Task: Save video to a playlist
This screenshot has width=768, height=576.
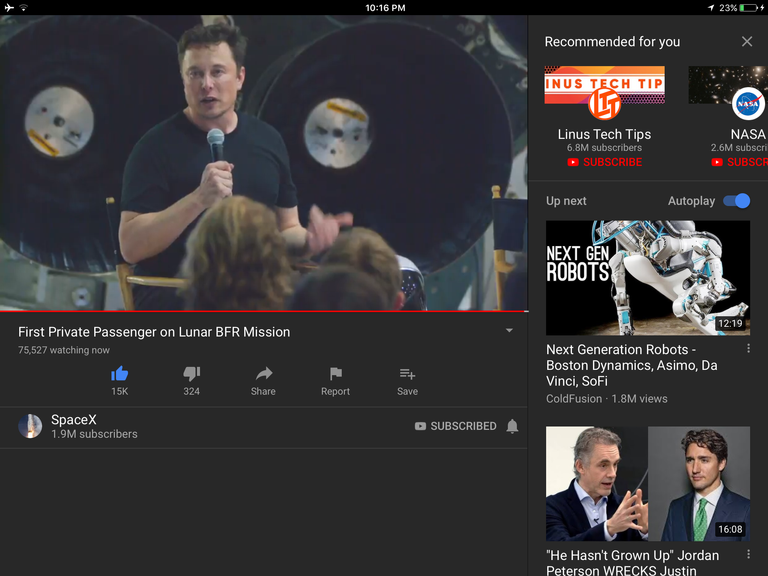Action: click(408, 374)
